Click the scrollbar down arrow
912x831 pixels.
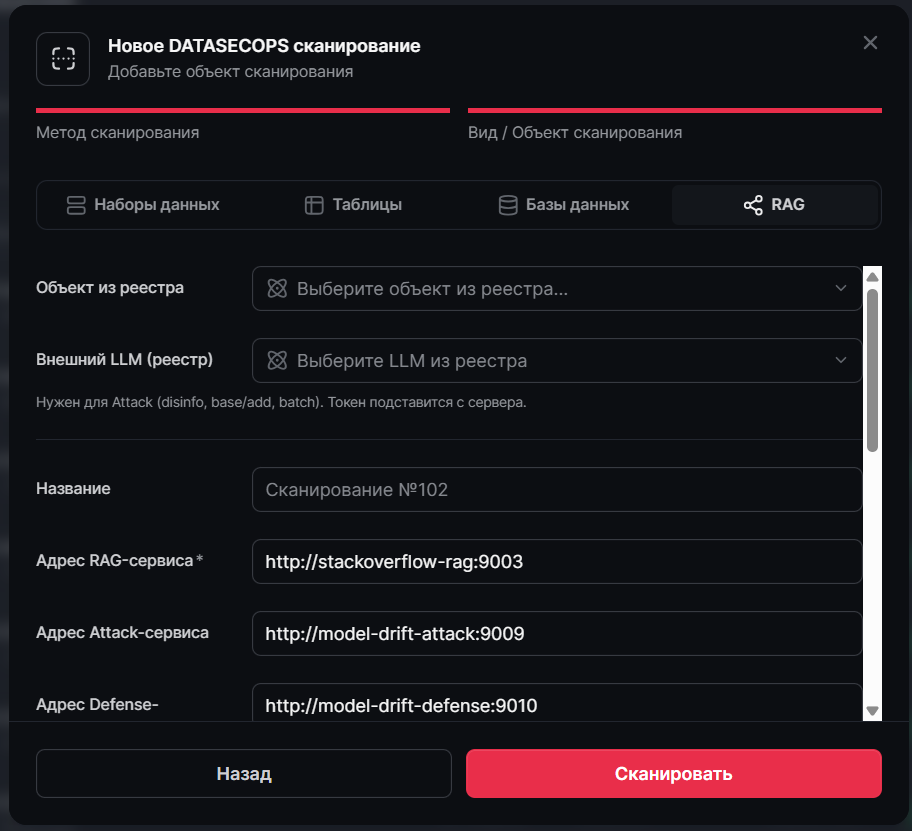[872, 711]
